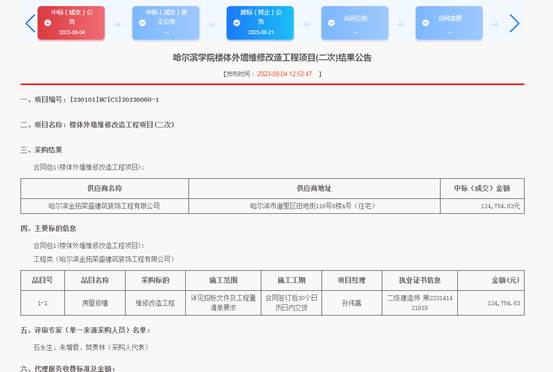Click the announcement title 哈尔滨学院楼体外墙维修改造工程项目(二次)结果公告
Viewport: 553px width, 372px height.
pos(272,58)
